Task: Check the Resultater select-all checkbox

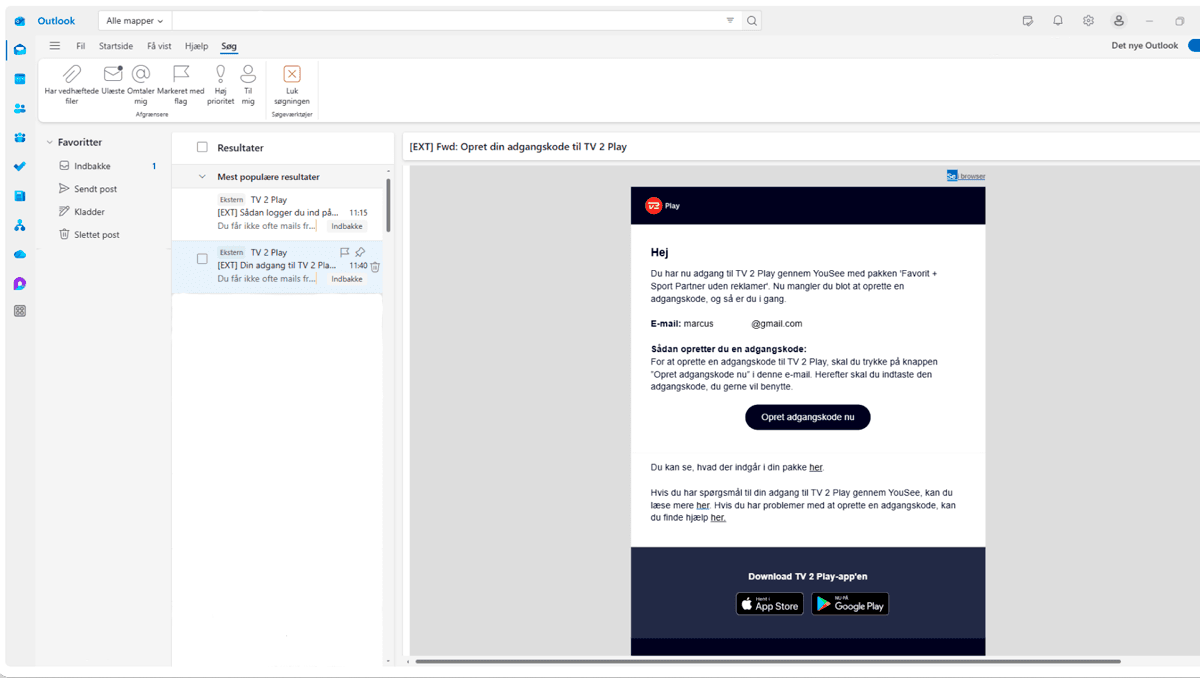Action: pos(202,147)
